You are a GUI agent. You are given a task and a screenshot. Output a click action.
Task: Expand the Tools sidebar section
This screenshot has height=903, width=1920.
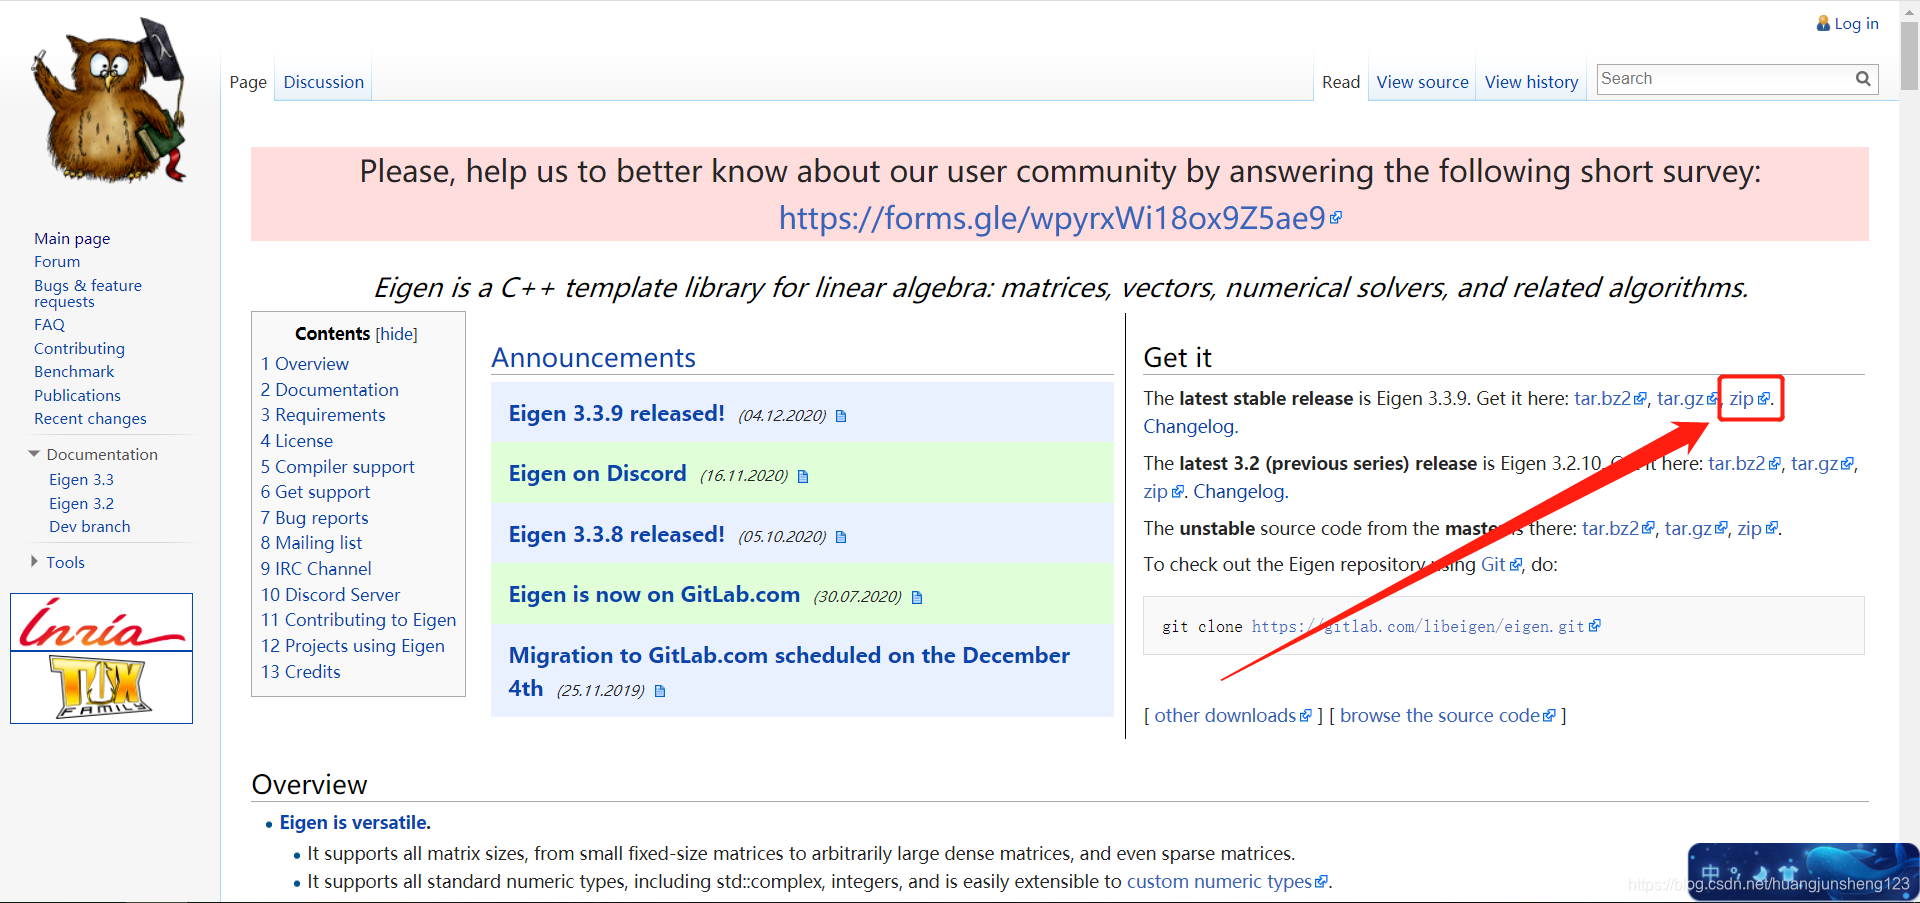(x=34, y=562)
